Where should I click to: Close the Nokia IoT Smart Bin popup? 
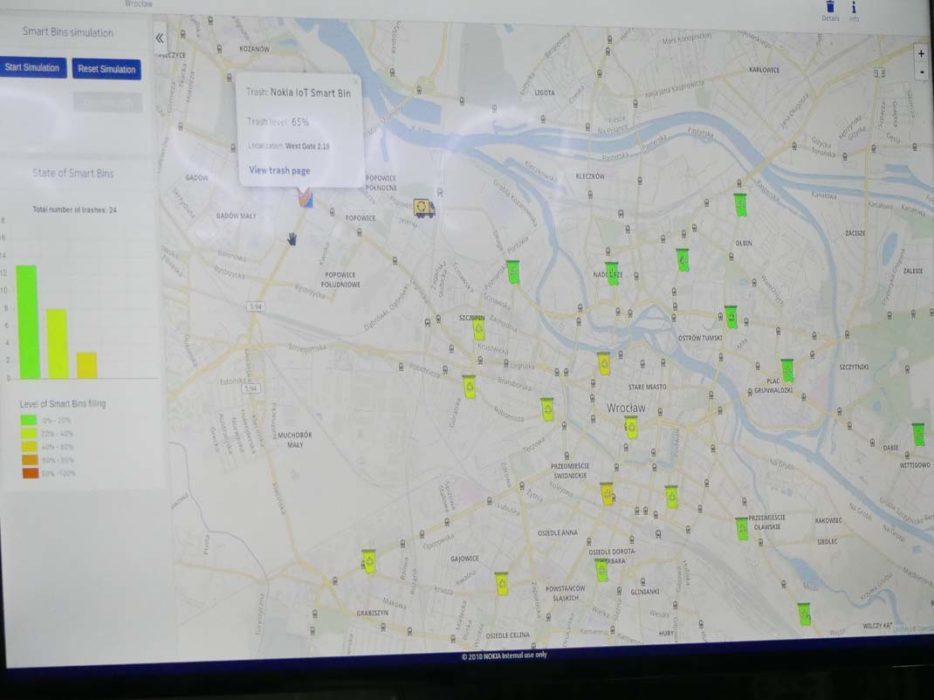[356, 81]
